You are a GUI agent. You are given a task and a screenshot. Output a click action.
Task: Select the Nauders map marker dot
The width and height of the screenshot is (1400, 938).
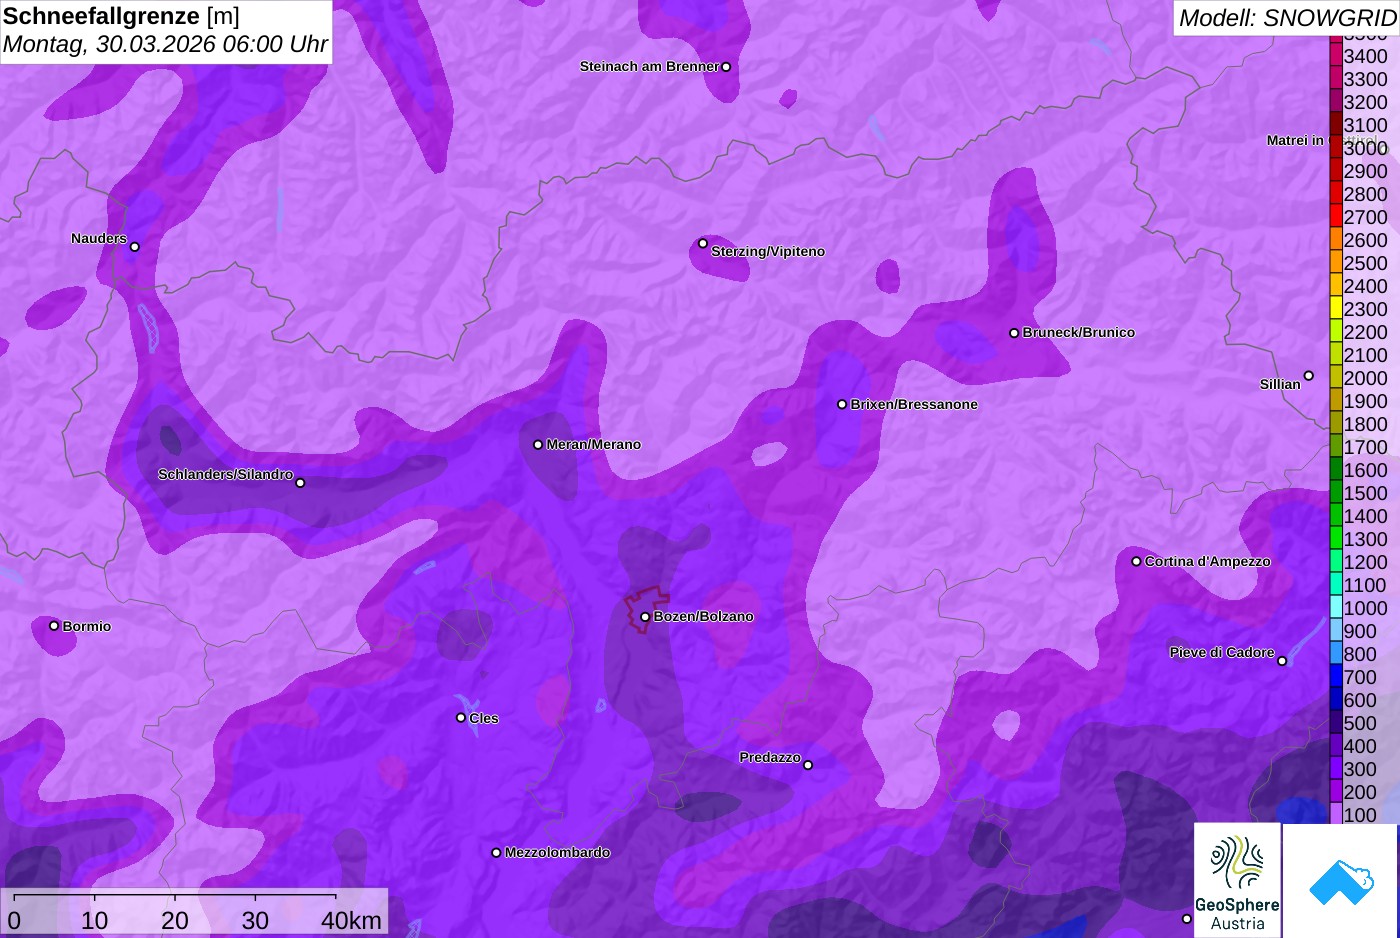tap(135, 247)
